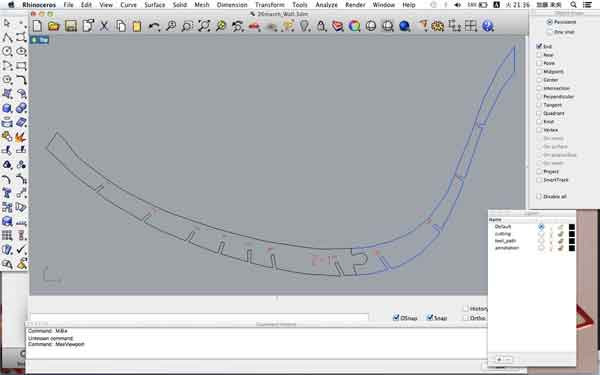Change the cutting layer's black color swatch
This screenshot has height=375, width=600.
point(572,234)
